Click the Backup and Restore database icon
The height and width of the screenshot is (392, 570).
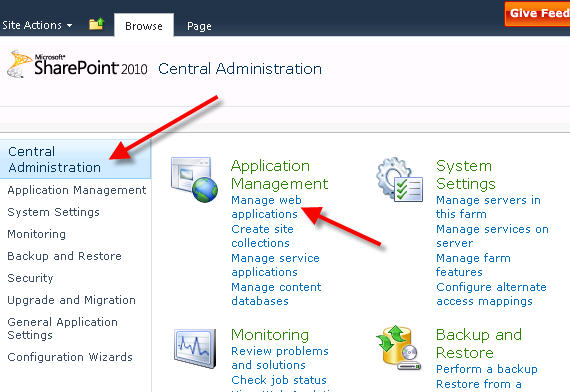pos(399,348)
